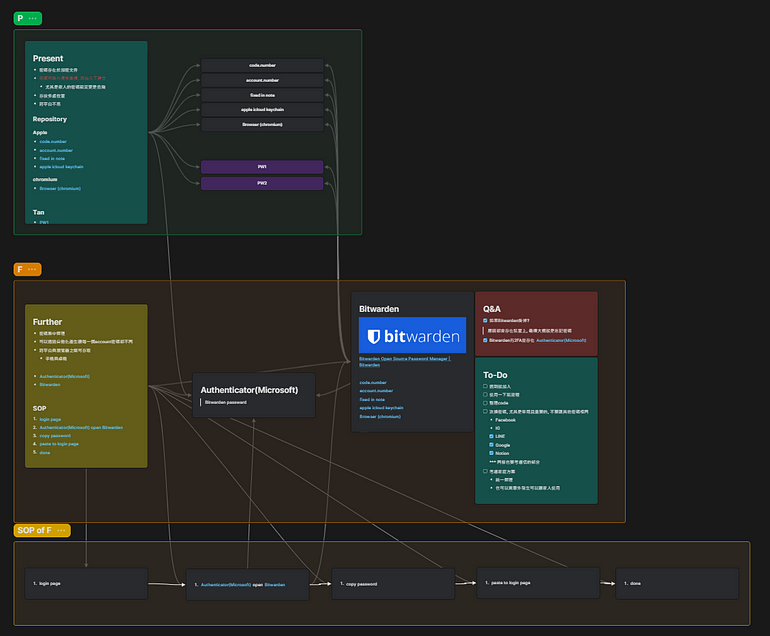Click the Repository heading in Present card
Viewport: 770px width, 636px height.
click(x=50, y=119)
